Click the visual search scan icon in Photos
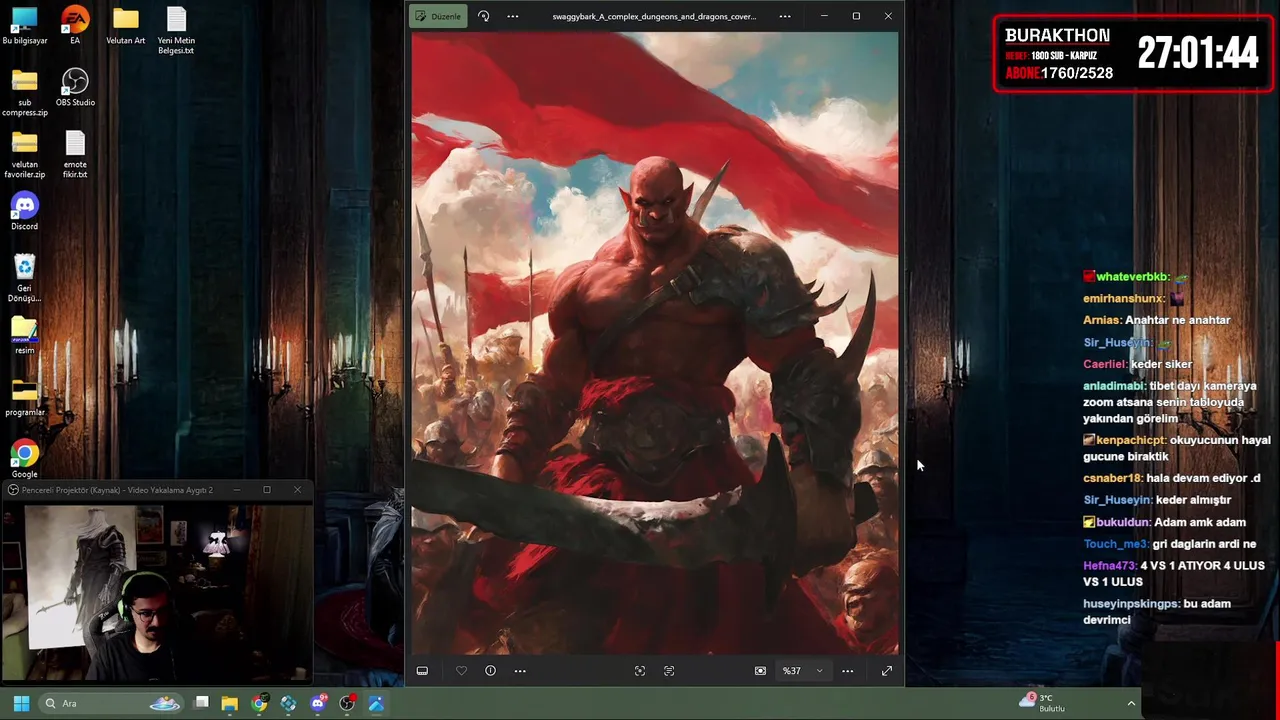Screen dimensions: 1280x720 [640, 671]
